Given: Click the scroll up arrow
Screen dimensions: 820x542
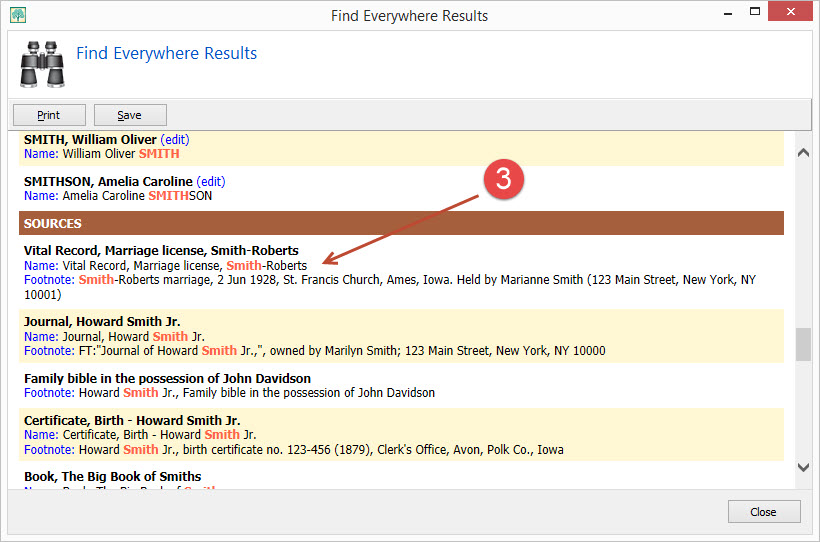Looking at the screenshot, I should click(x=803, y=153).
